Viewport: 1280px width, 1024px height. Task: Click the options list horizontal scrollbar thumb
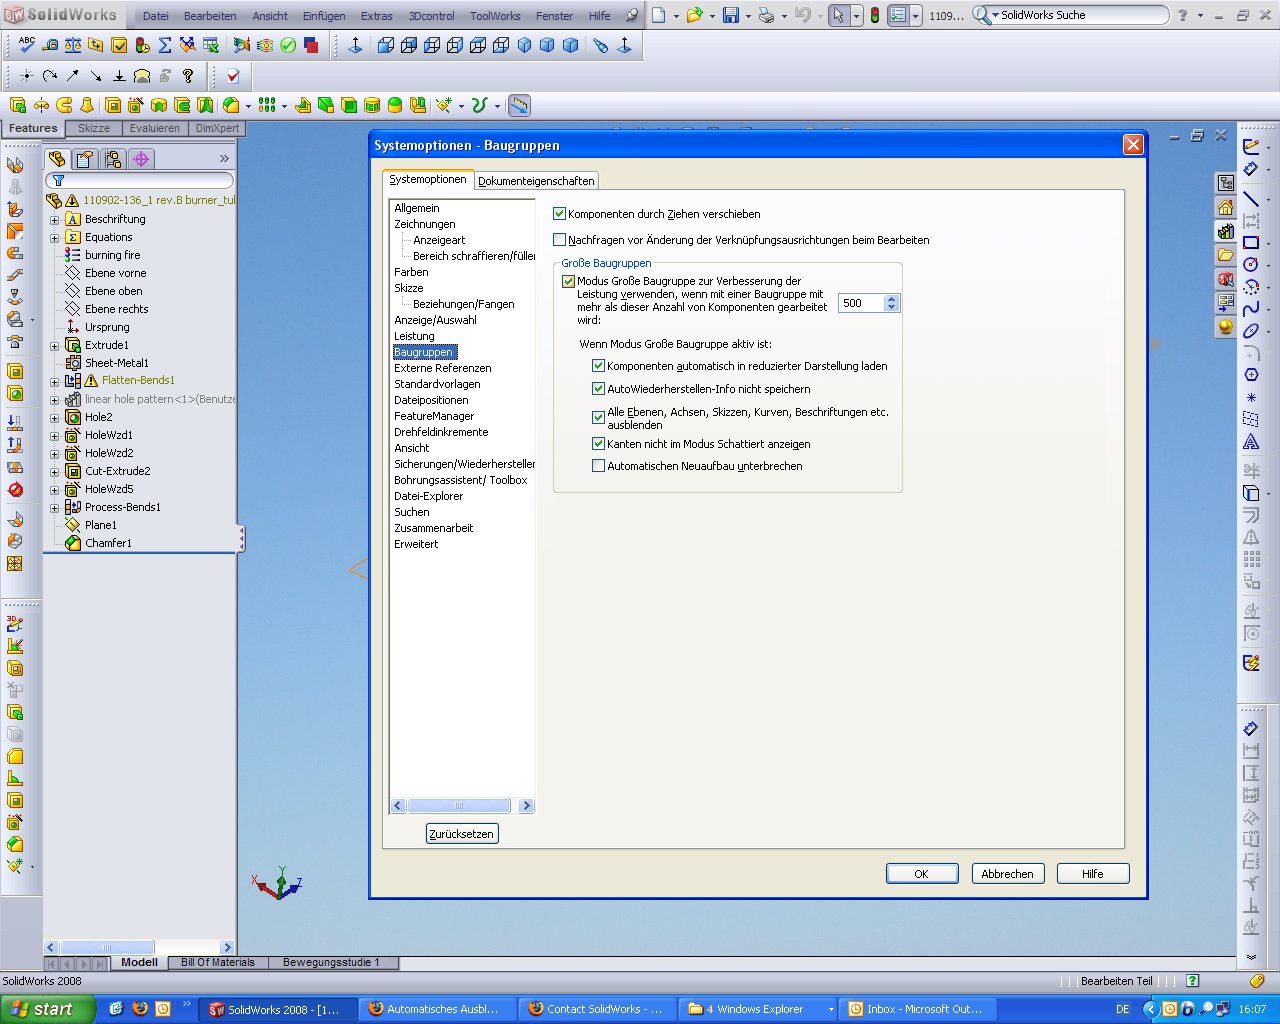(459, 806)
